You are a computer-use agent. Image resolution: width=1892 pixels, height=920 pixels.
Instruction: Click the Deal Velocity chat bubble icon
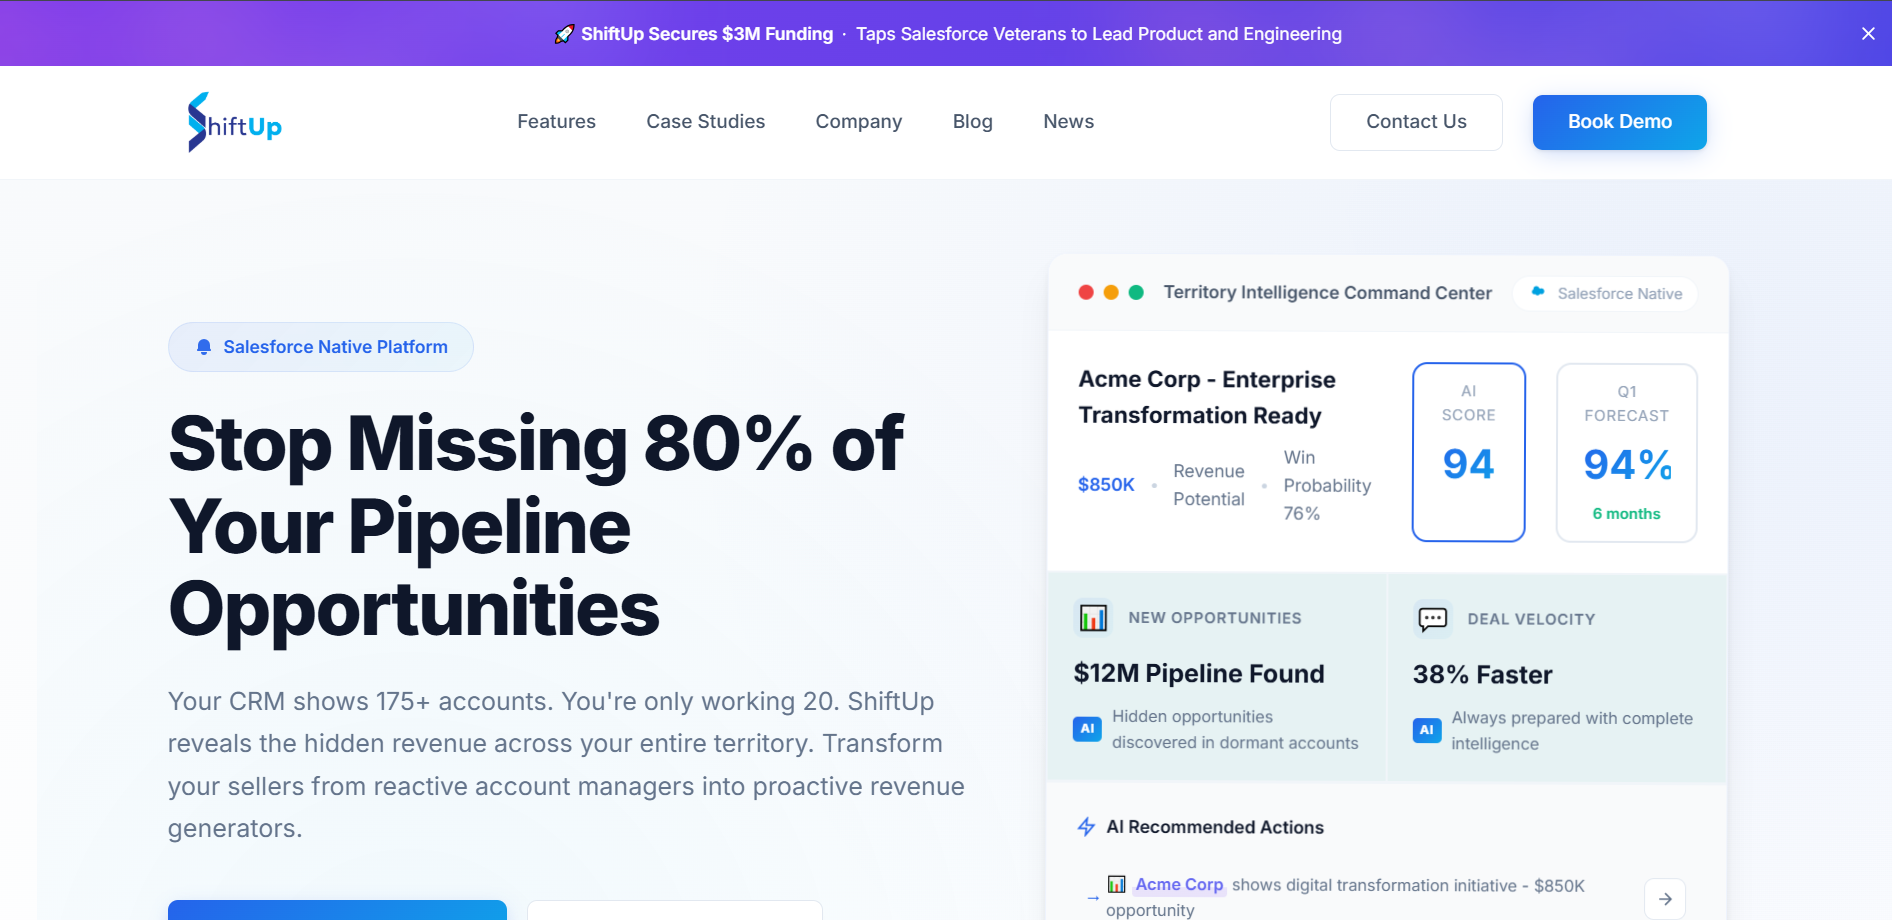[1432, 618]
